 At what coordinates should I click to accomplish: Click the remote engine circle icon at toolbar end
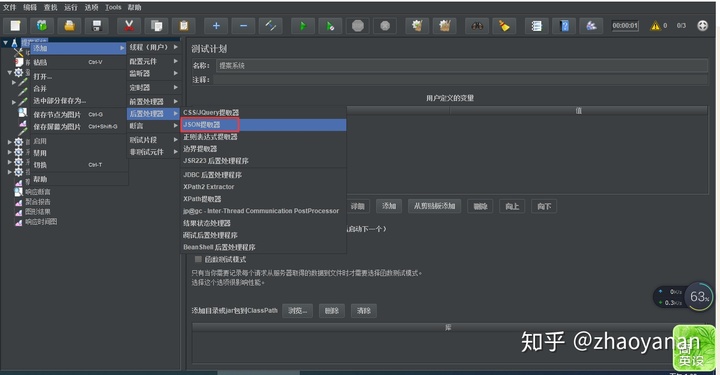click(x=702, y=26)
